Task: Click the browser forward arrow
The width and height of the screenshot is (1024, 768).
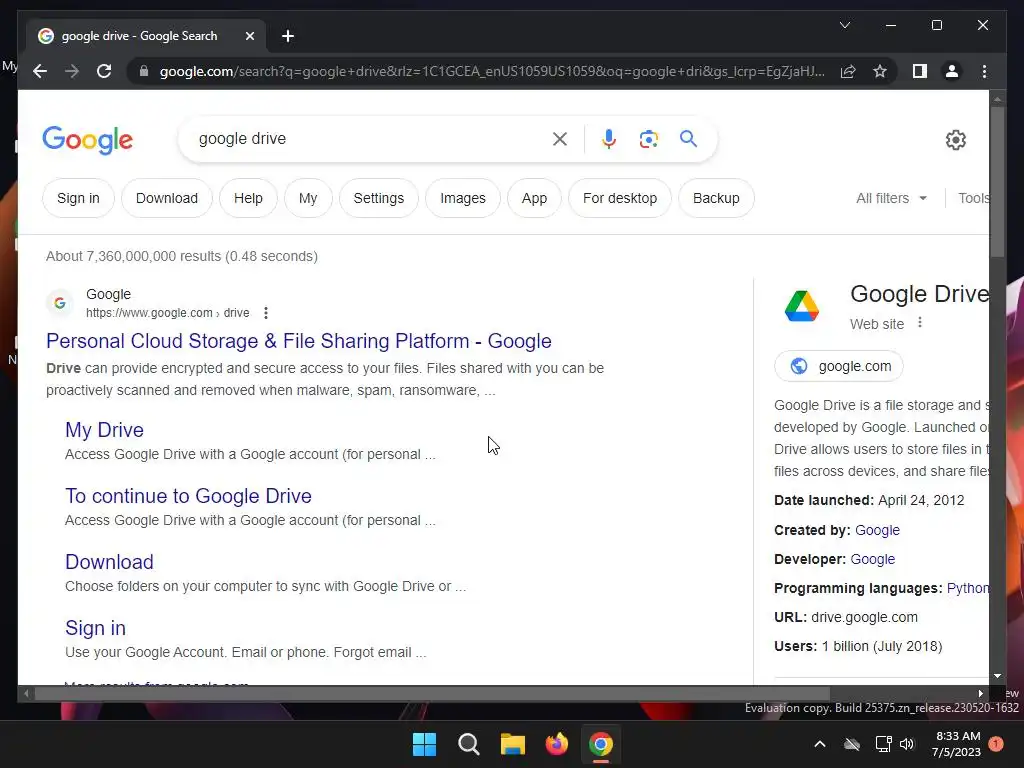Action: point(72,71)
